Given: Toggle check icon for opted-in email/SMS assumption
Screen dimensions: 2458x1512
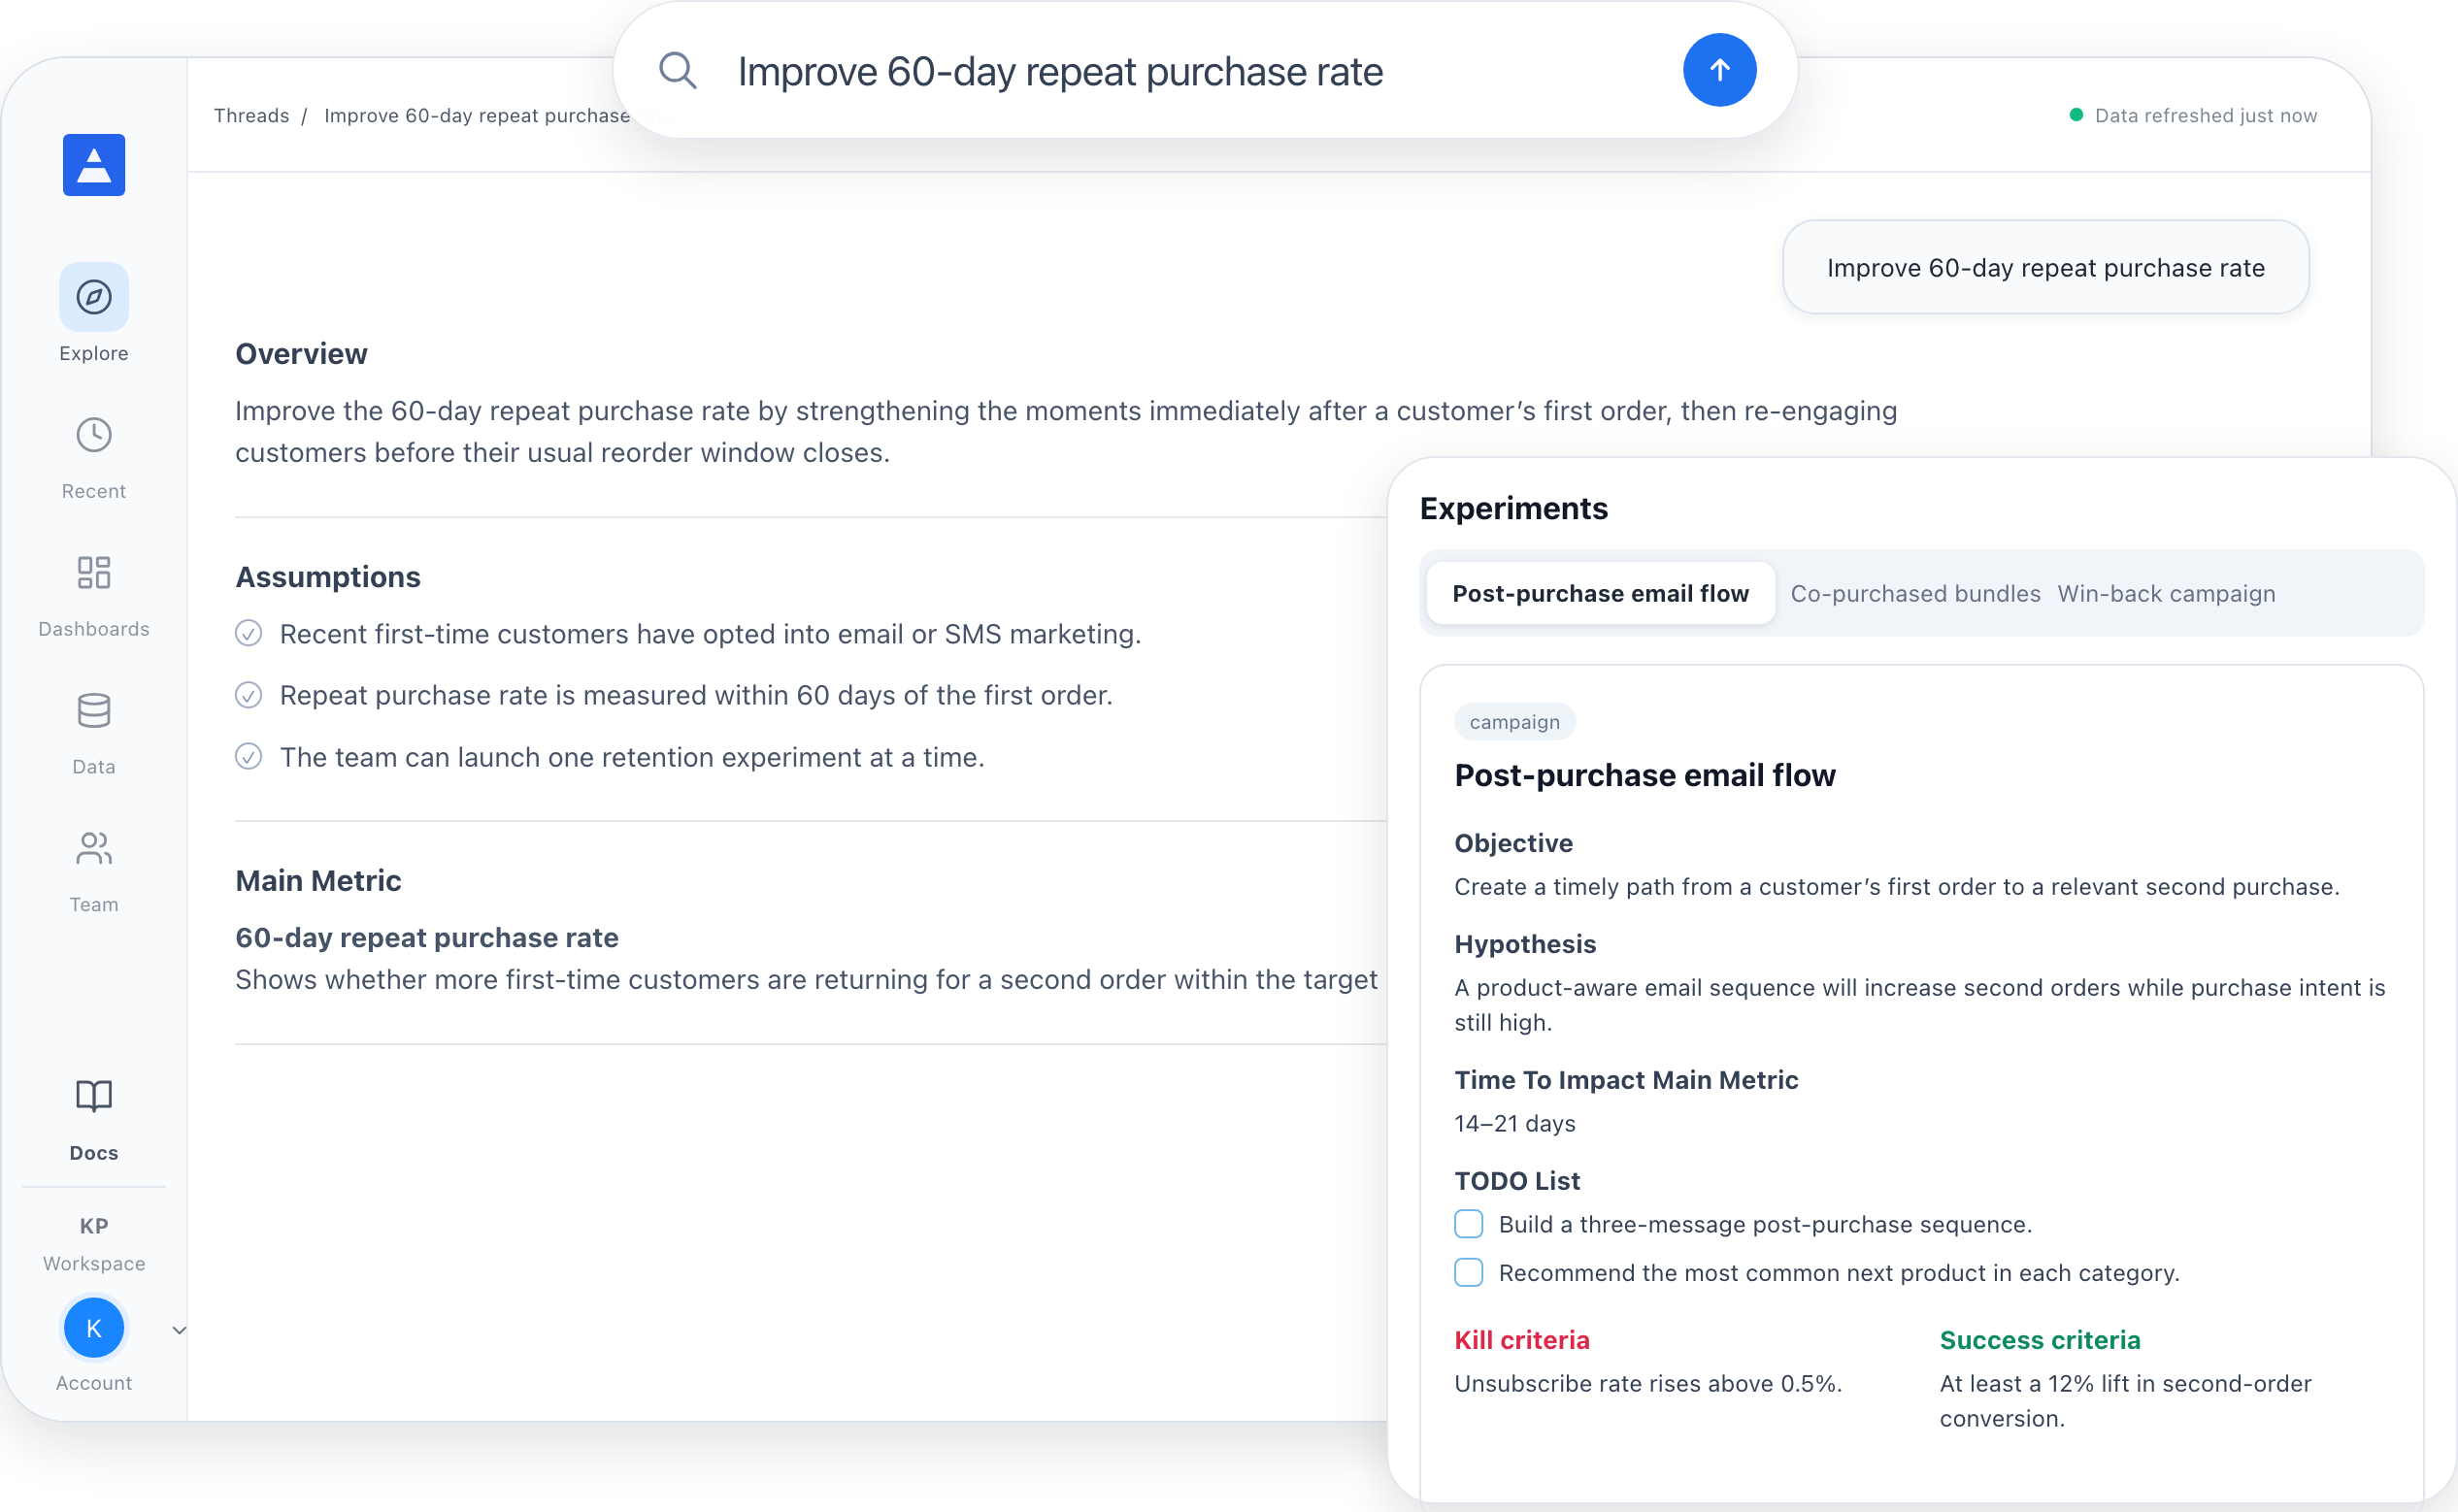Looking at the screenshot, I should (x=248, y=634).
